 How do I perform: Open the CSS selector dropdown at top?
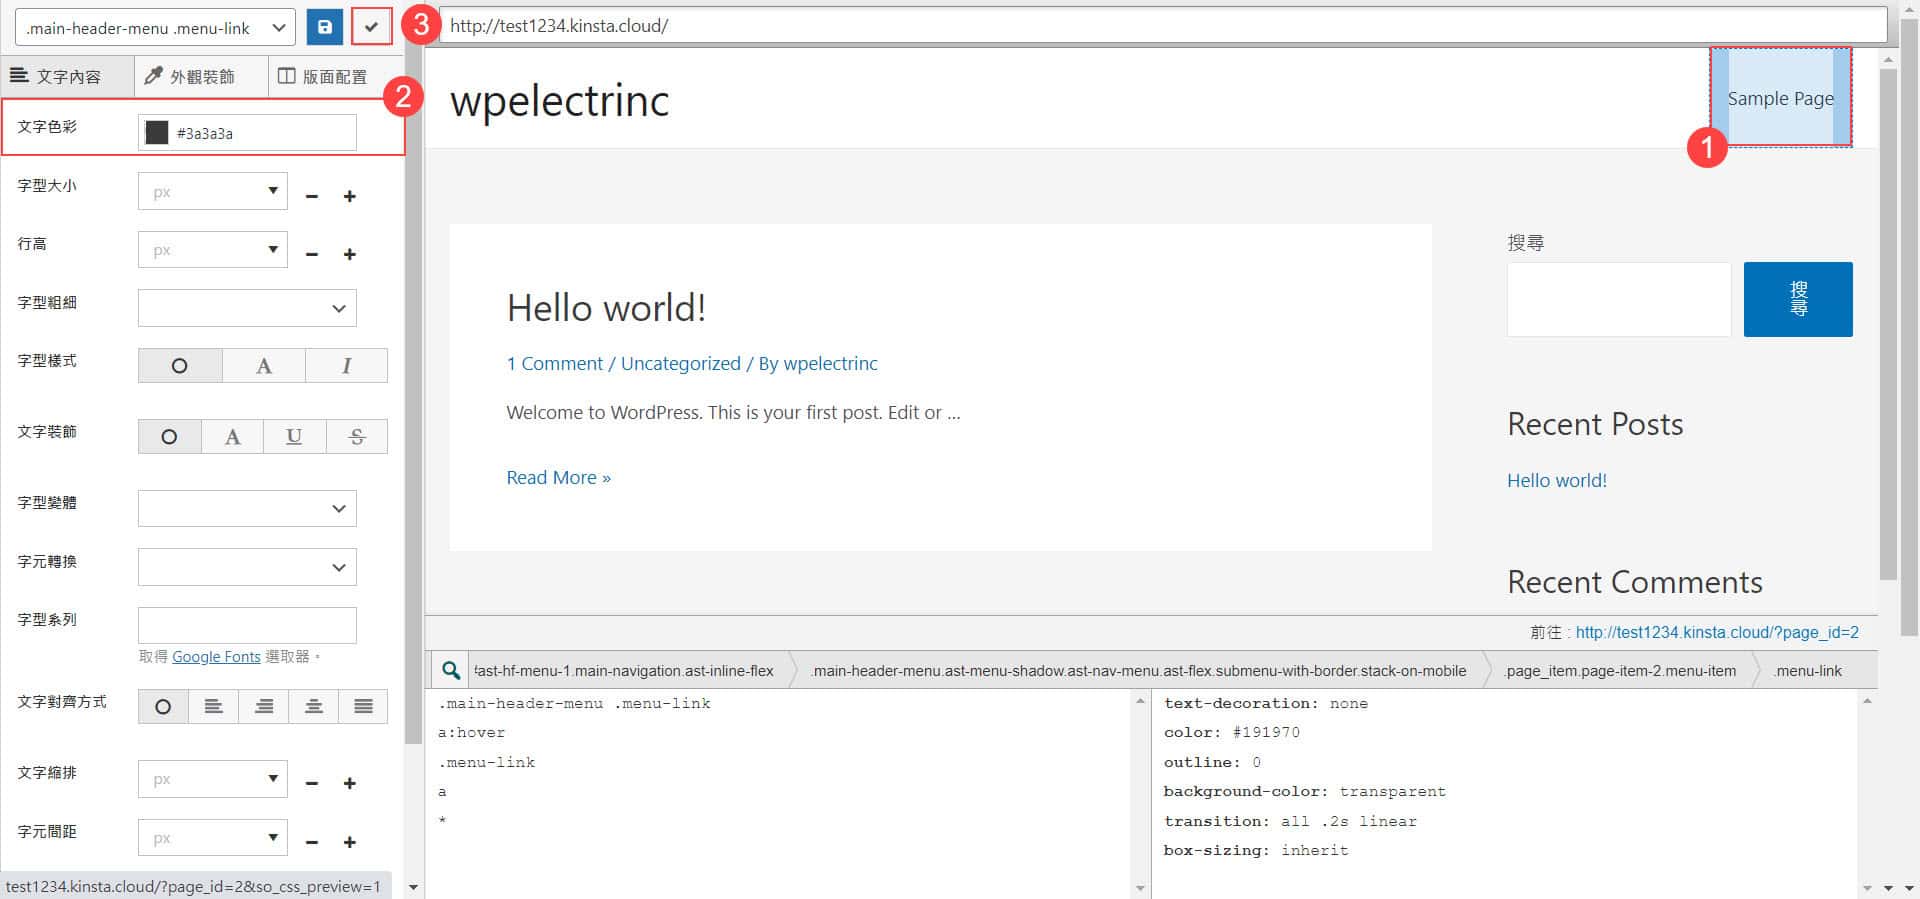(x=155, y=28)
